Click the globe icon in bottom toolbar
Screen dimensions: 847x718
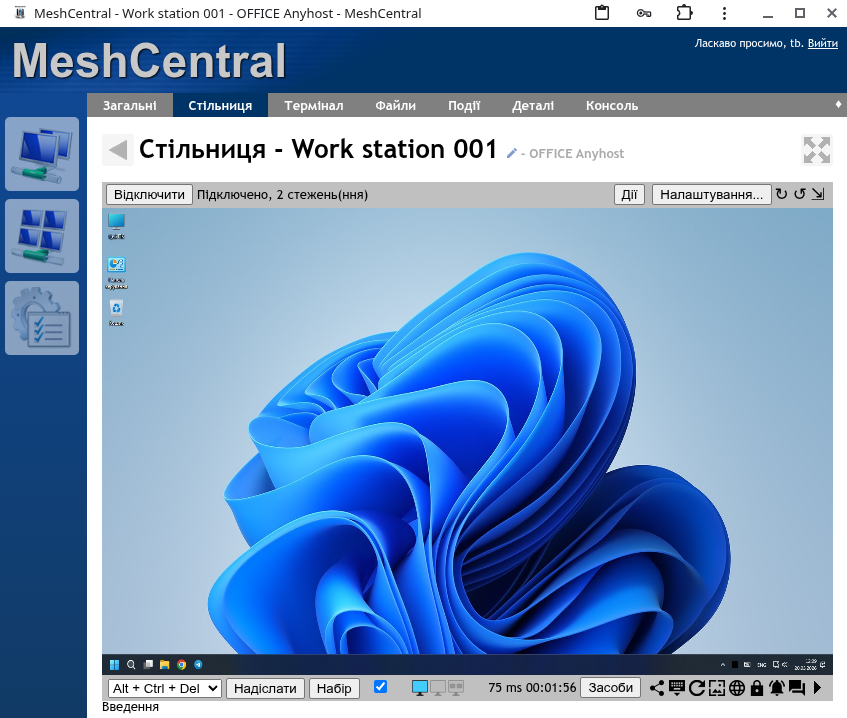tap(737, 688)
